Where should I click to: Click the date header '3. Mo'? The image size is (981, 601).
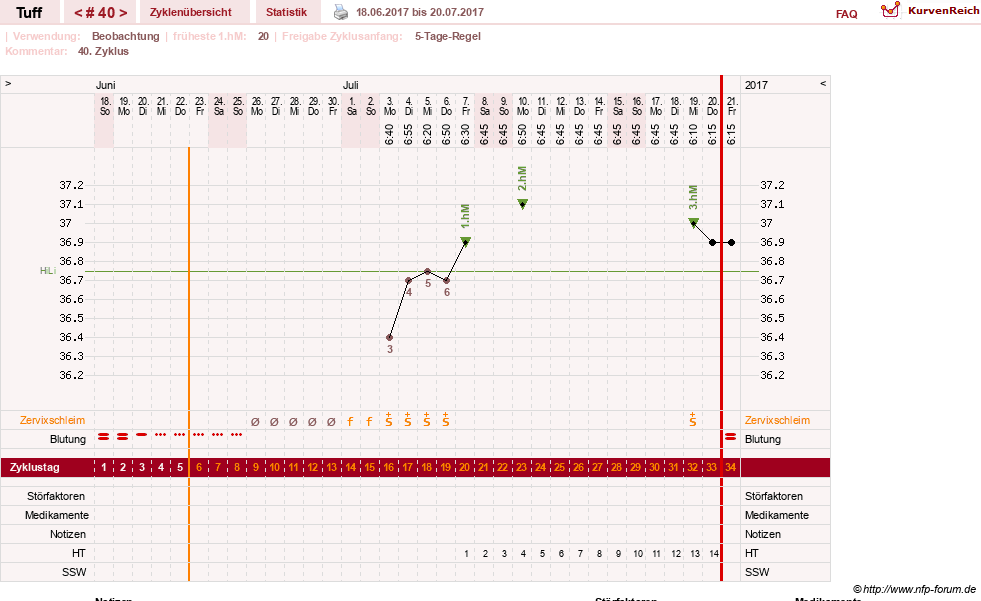tap(390, 106)
